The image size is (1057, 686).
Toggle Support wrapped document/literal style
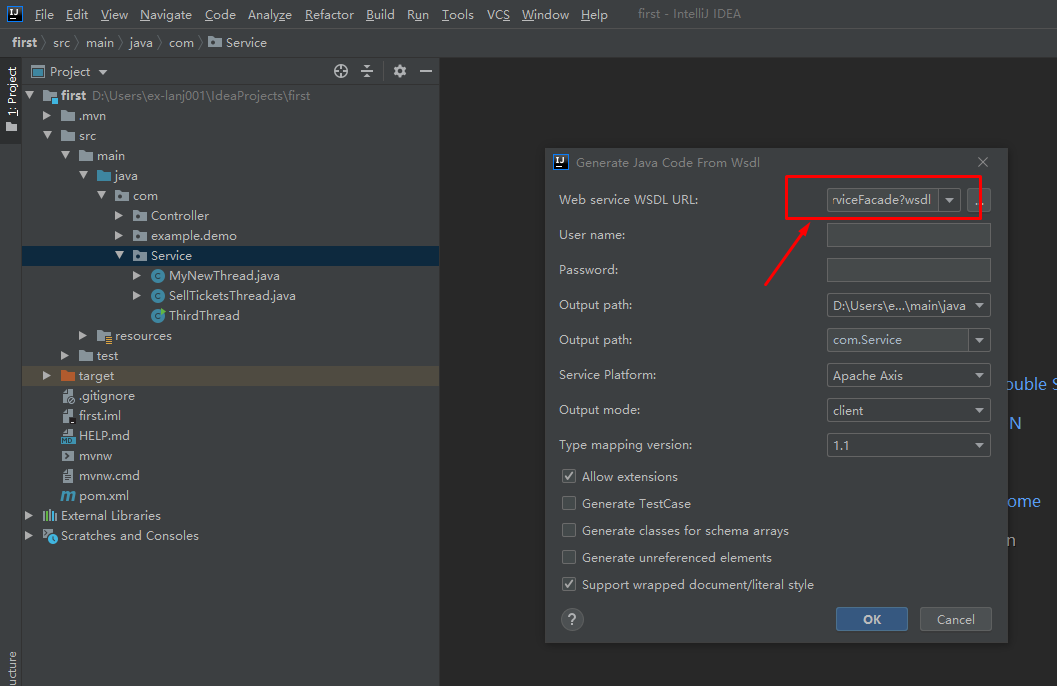click(569, 584)
